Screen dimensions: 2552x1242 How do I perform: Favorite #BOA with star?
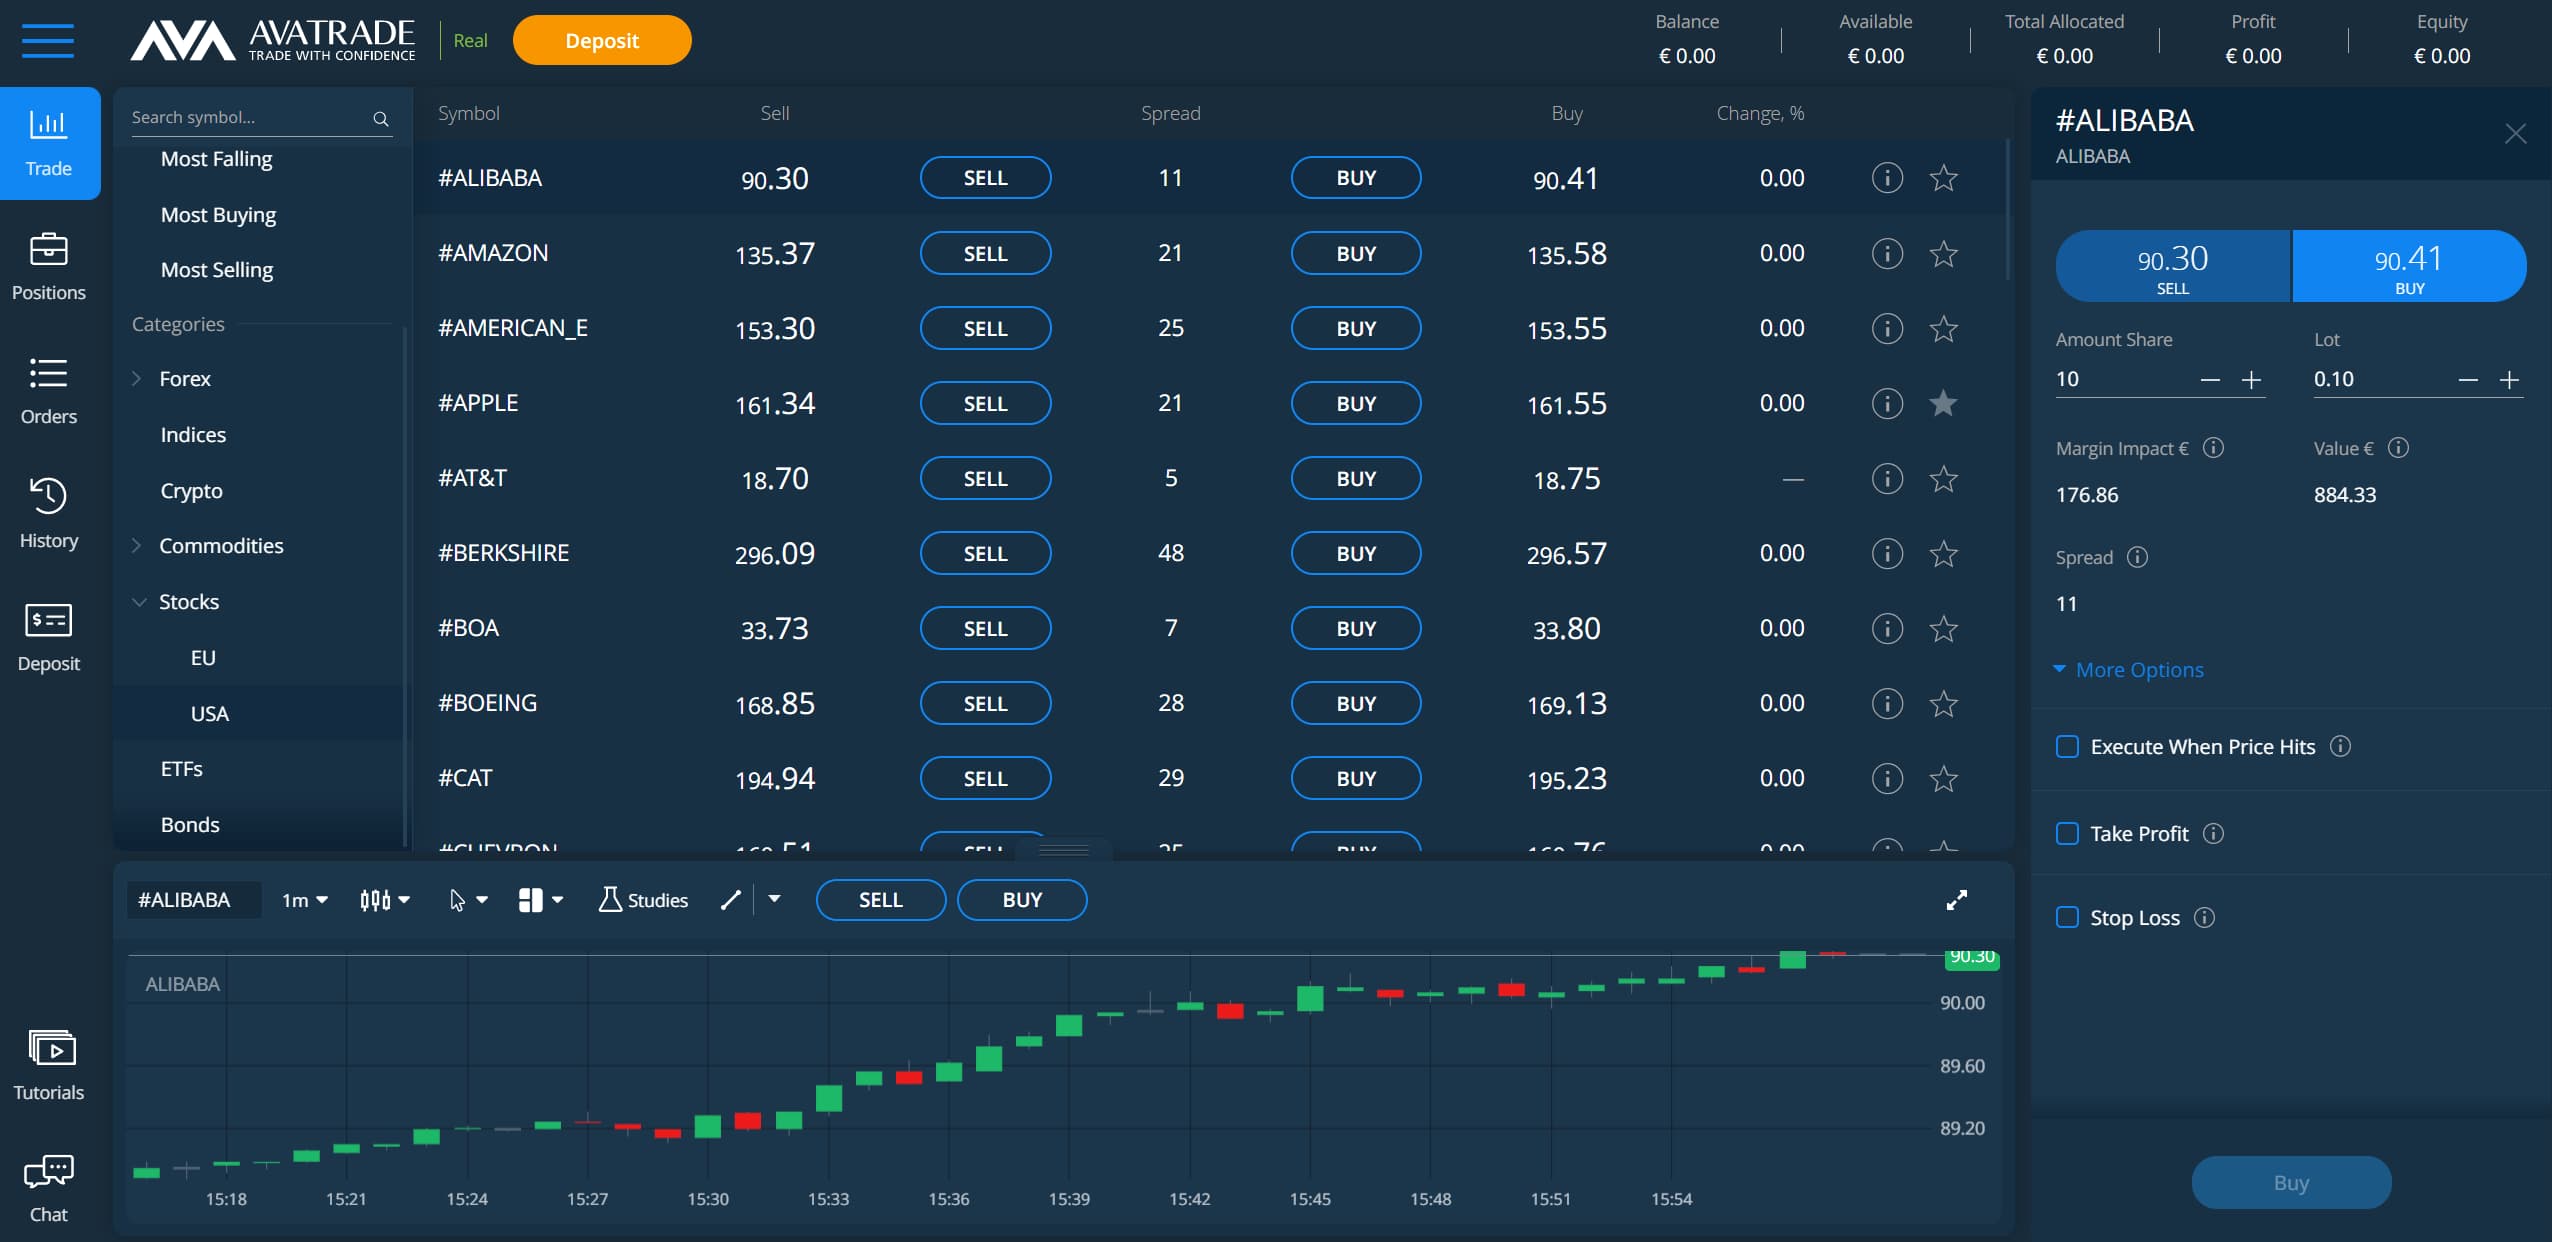1943,629
